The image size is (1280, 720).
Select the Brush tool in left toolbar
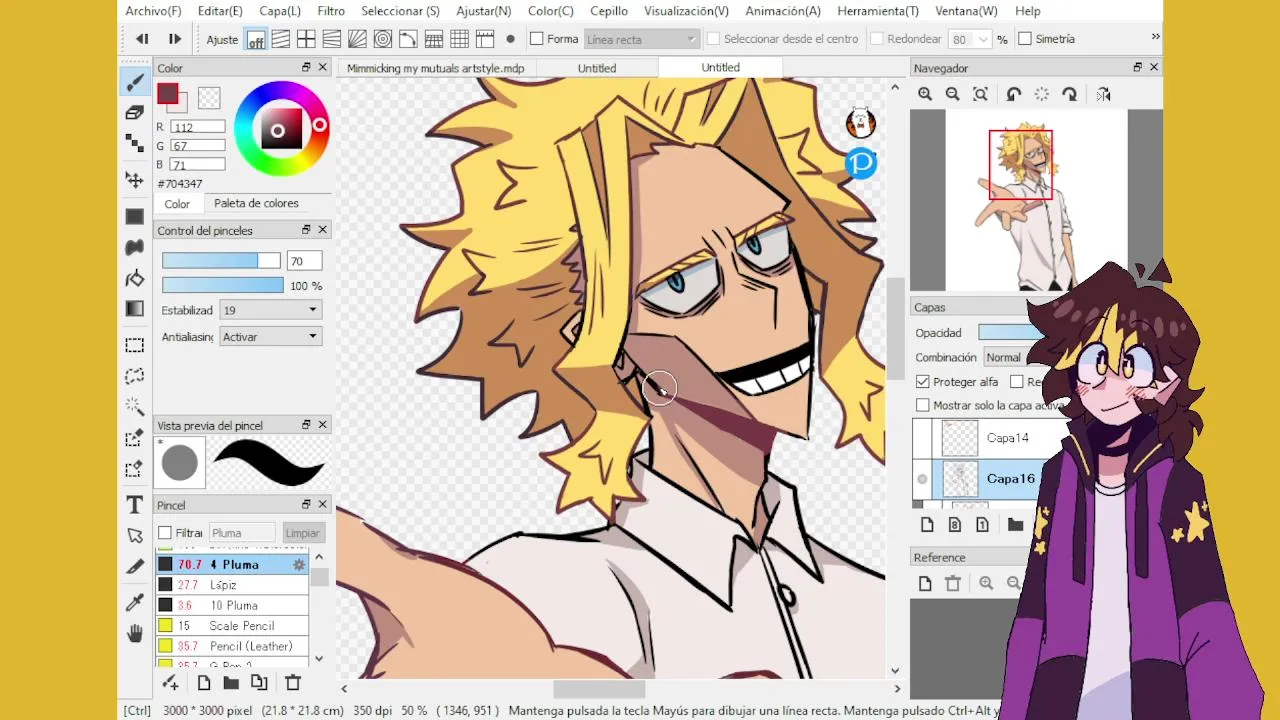135,82
